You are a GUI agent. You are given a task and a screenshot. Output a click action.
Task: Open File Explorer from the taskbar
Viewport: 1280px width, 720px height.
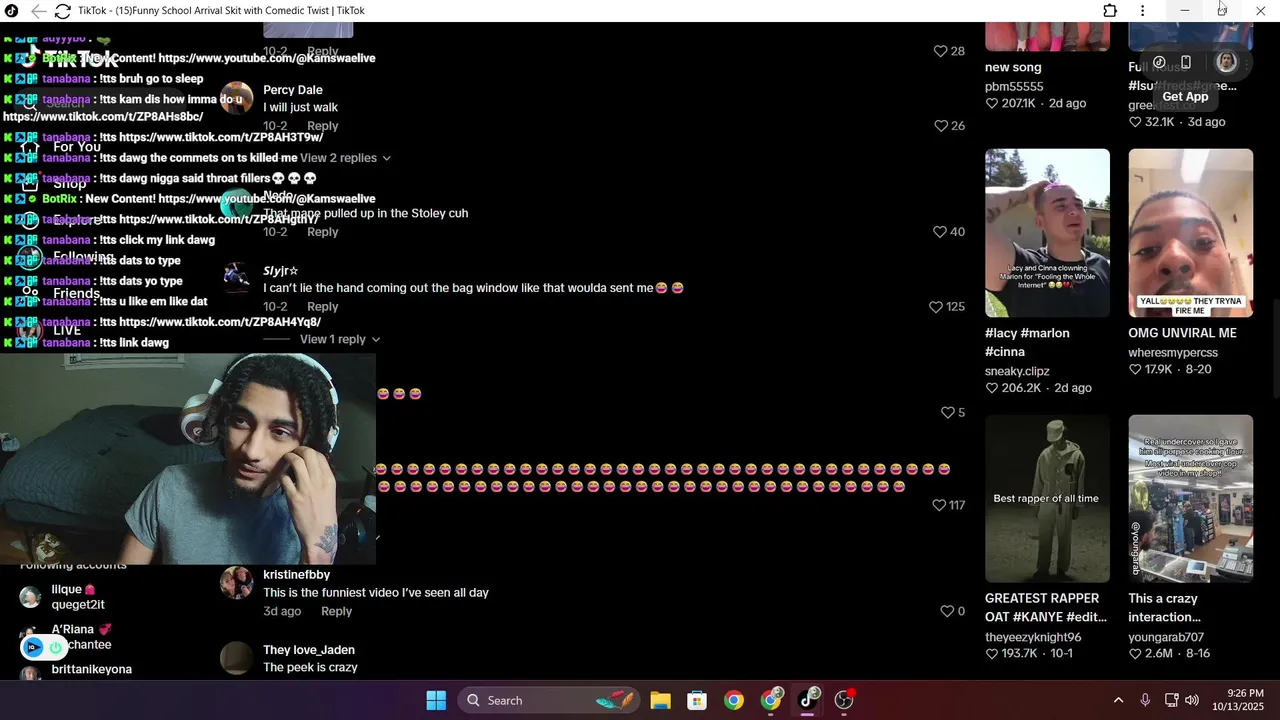click(x=660, y=700)
